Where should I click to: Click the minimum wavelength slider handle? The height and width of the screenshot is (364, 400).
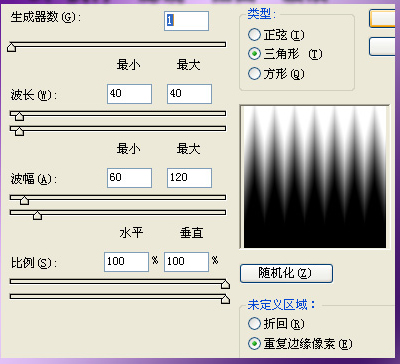[x=19, y=116]
